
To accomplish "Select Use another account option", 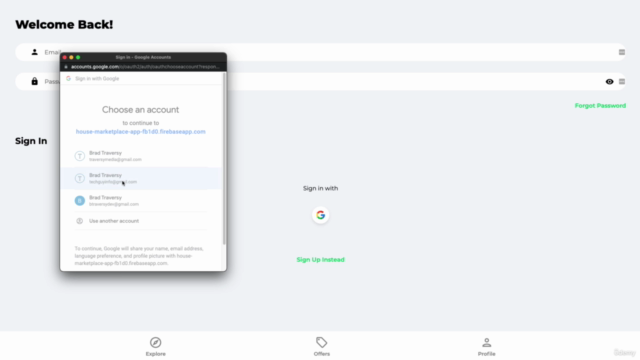I will point(141,221).
